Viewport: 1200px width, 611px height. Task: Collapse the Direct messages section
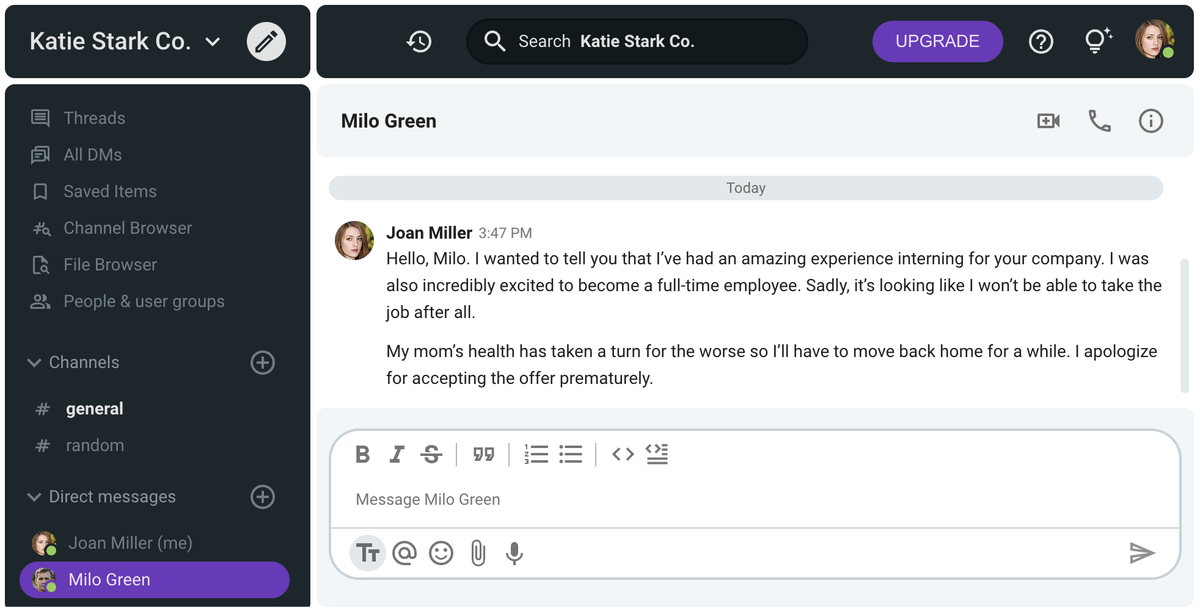(x=33, y=496)
